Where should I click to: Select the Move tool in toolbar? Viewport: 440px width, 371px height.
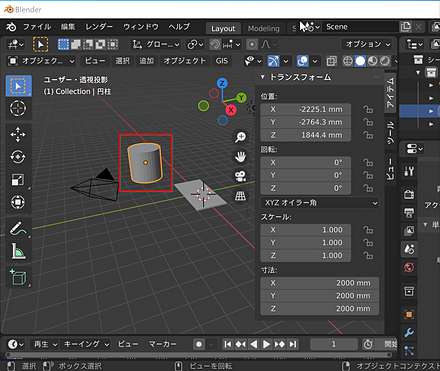(x=18, y=134)
